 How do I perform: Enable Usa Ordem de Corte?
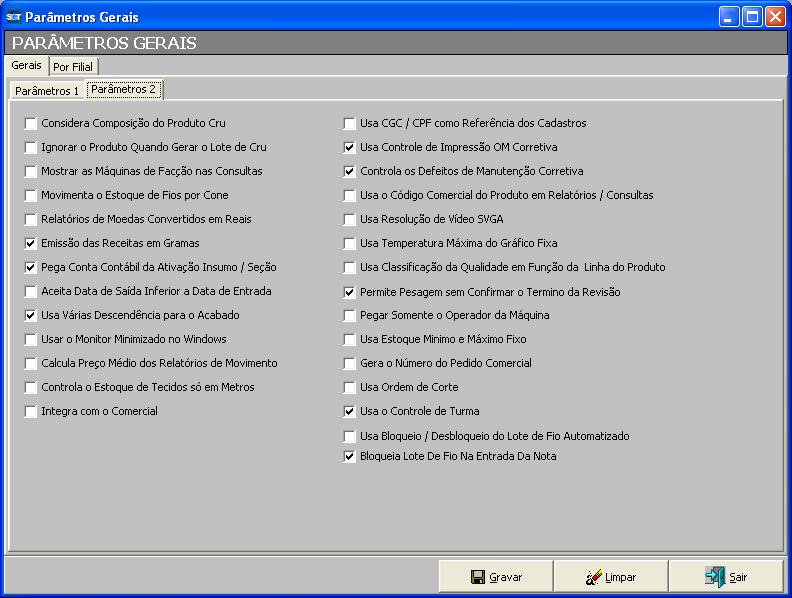tap(350, 388)
